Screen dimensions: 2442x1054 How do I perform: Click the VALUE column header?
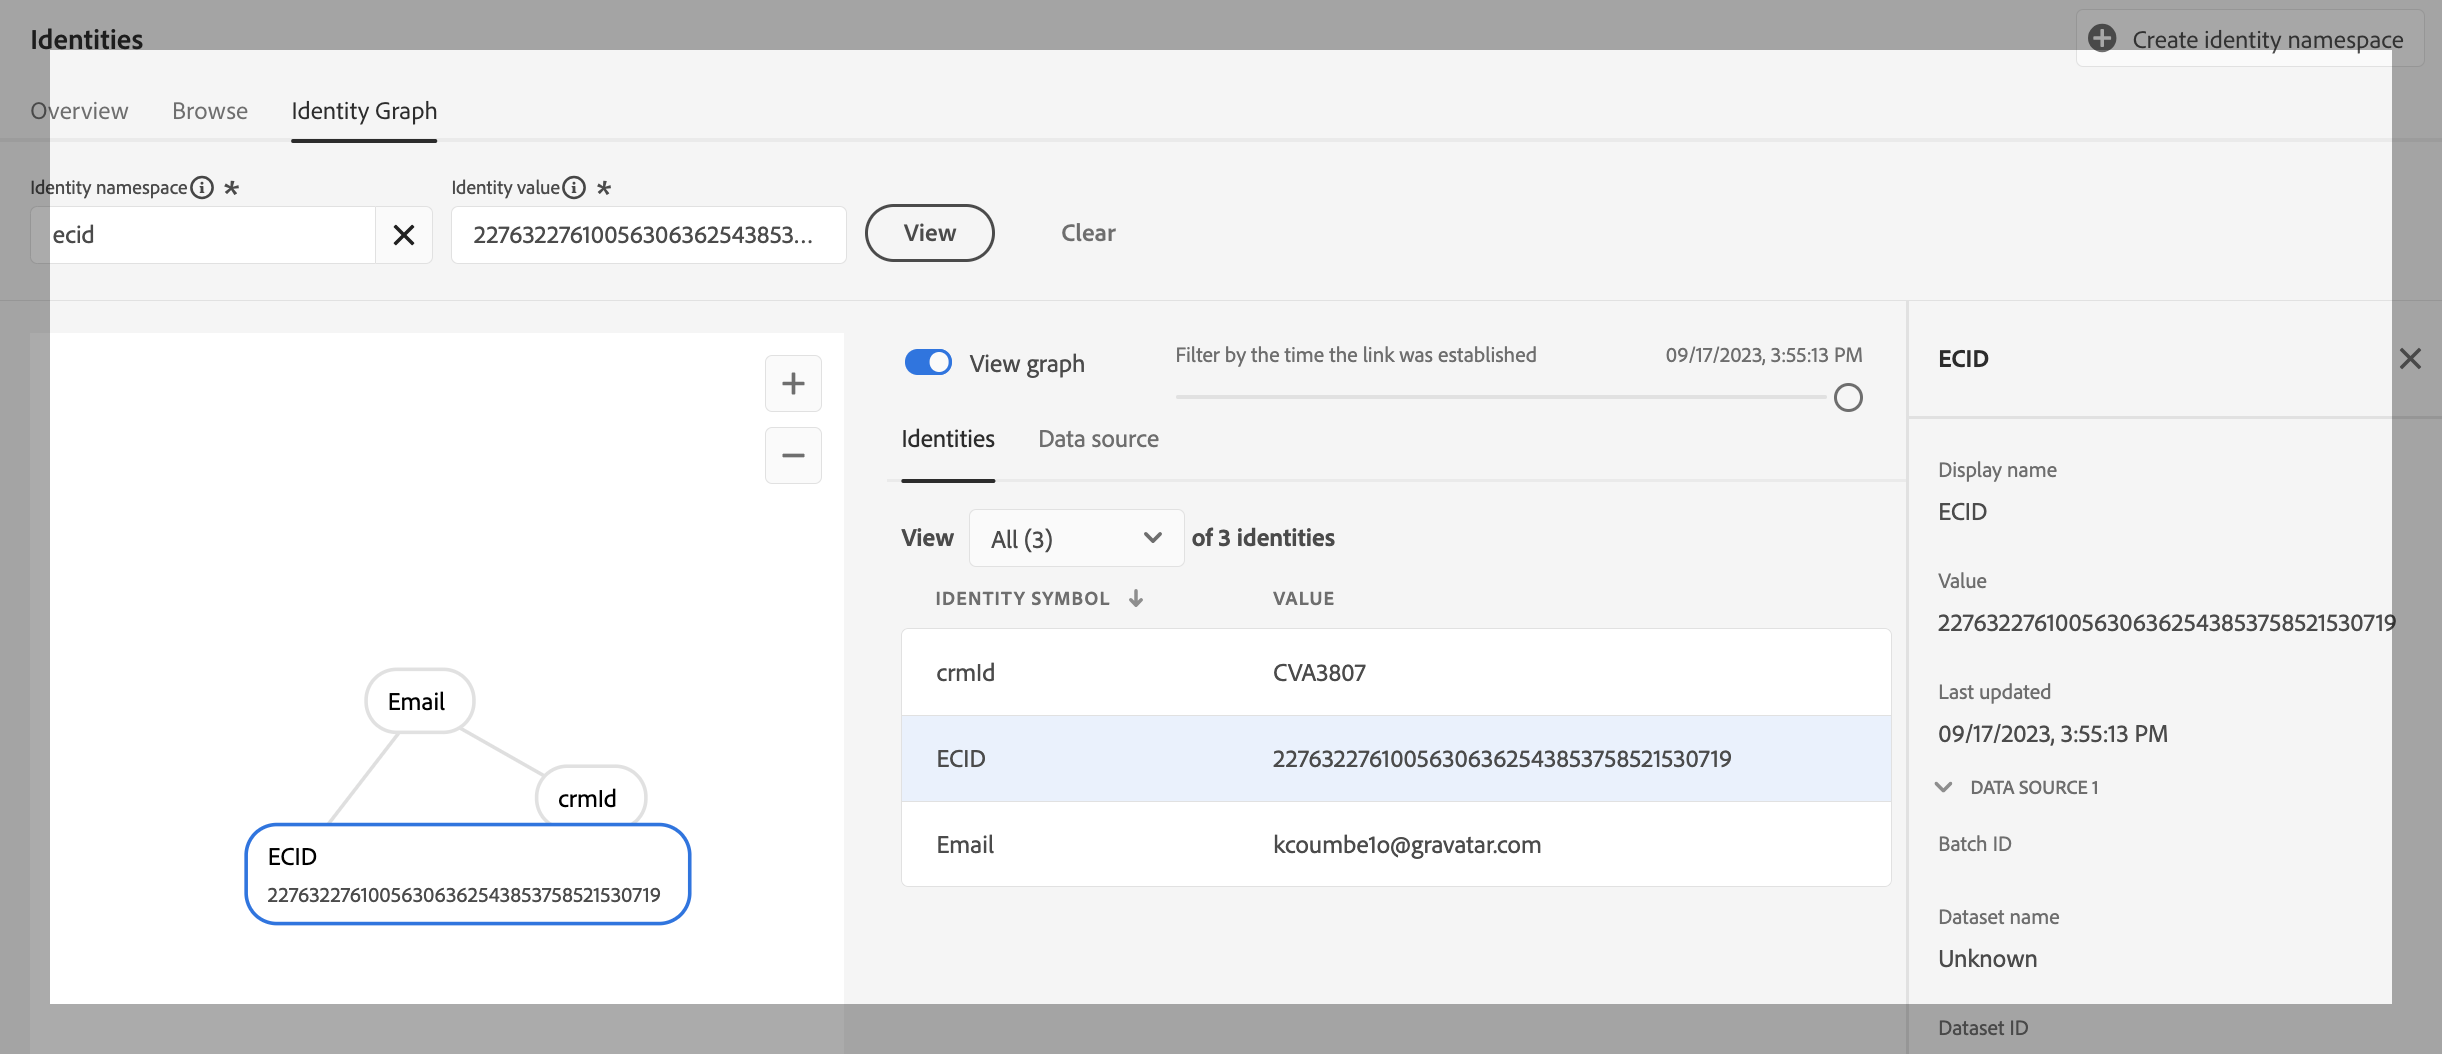pos(1303,598)
